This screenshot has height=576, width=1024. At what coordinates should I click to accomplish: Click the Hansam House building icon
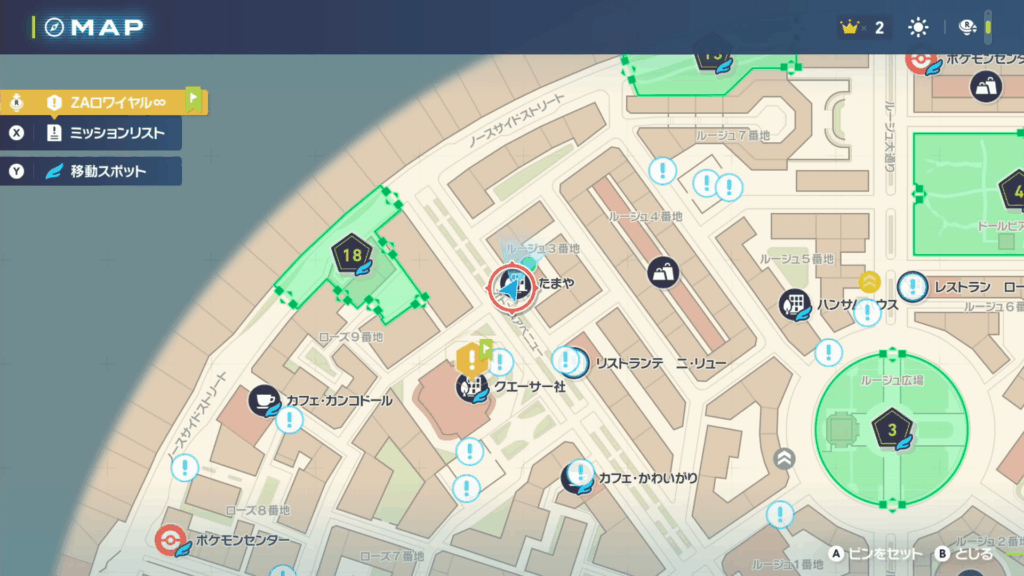point(795,304)
